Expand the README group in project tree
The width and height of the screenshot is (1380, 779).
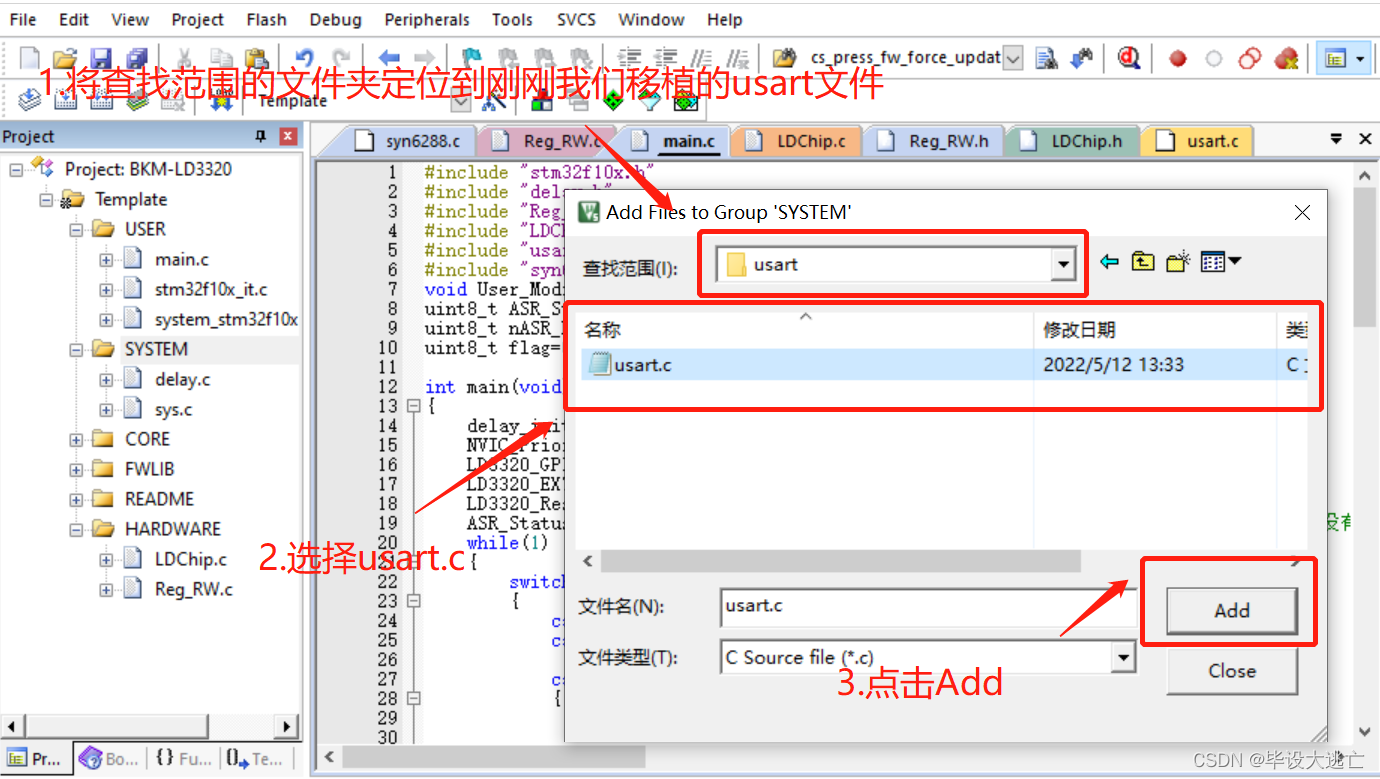tap(76, 500)
